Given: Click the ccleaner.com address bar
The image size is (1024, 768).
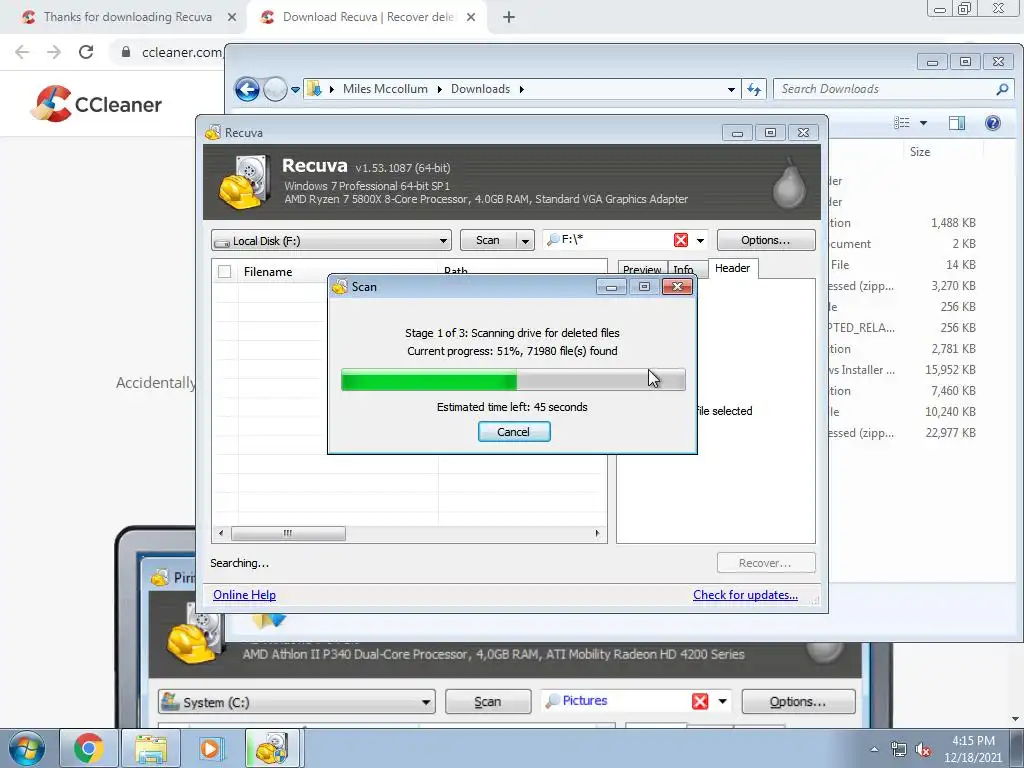Looking at the screenshot, I should [x=182, y=52].
